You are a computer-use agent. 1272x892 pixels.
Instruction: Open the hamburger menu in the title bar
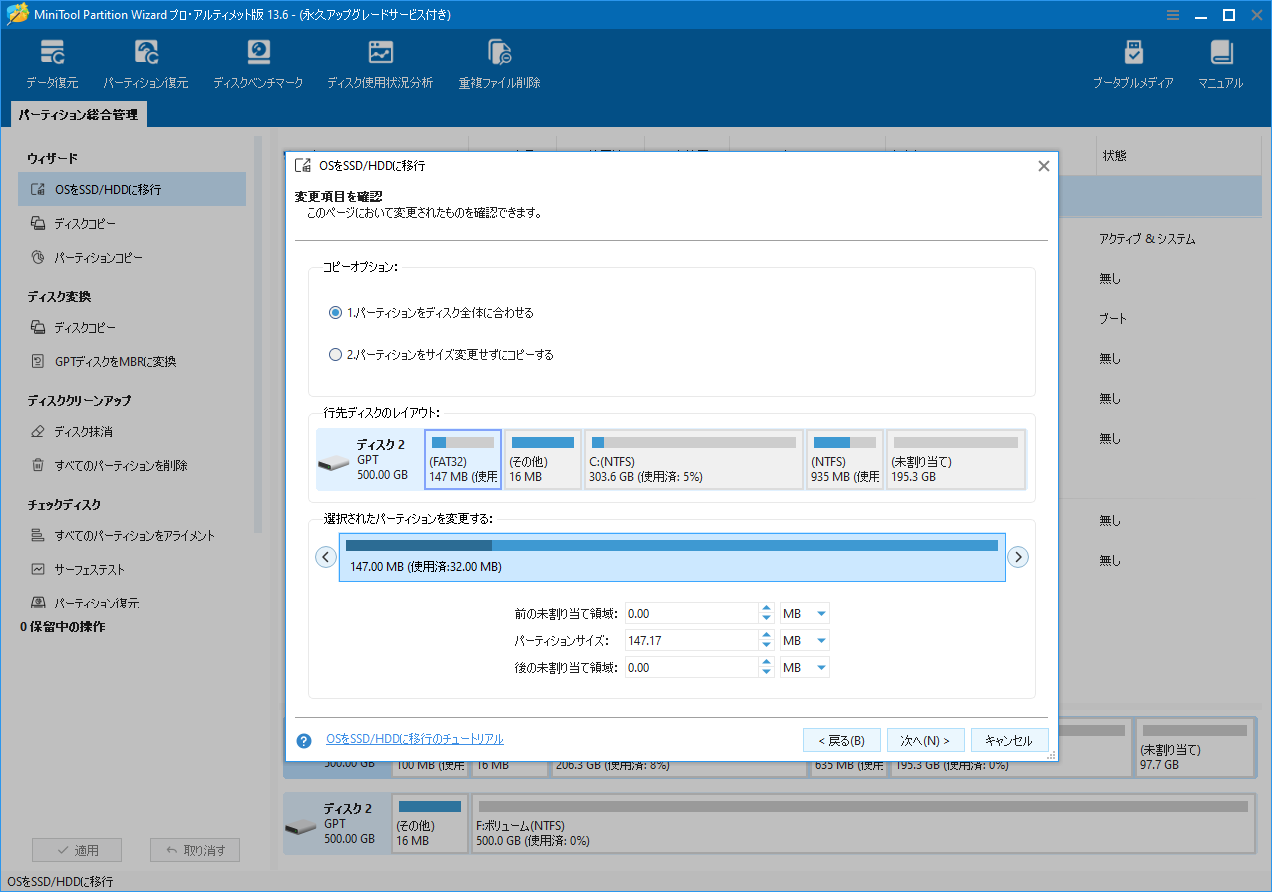[1171, 14]
